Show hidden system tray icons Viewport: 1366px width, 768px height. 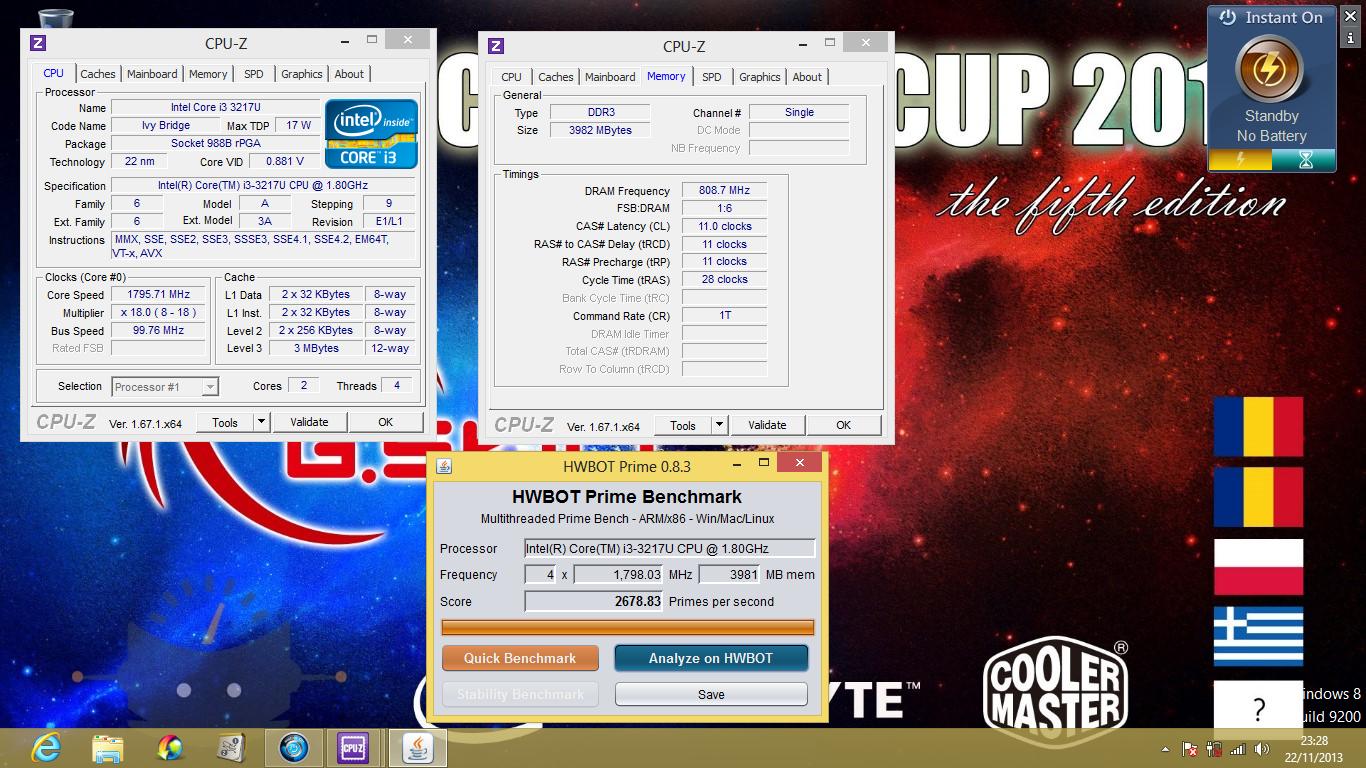1165,749
